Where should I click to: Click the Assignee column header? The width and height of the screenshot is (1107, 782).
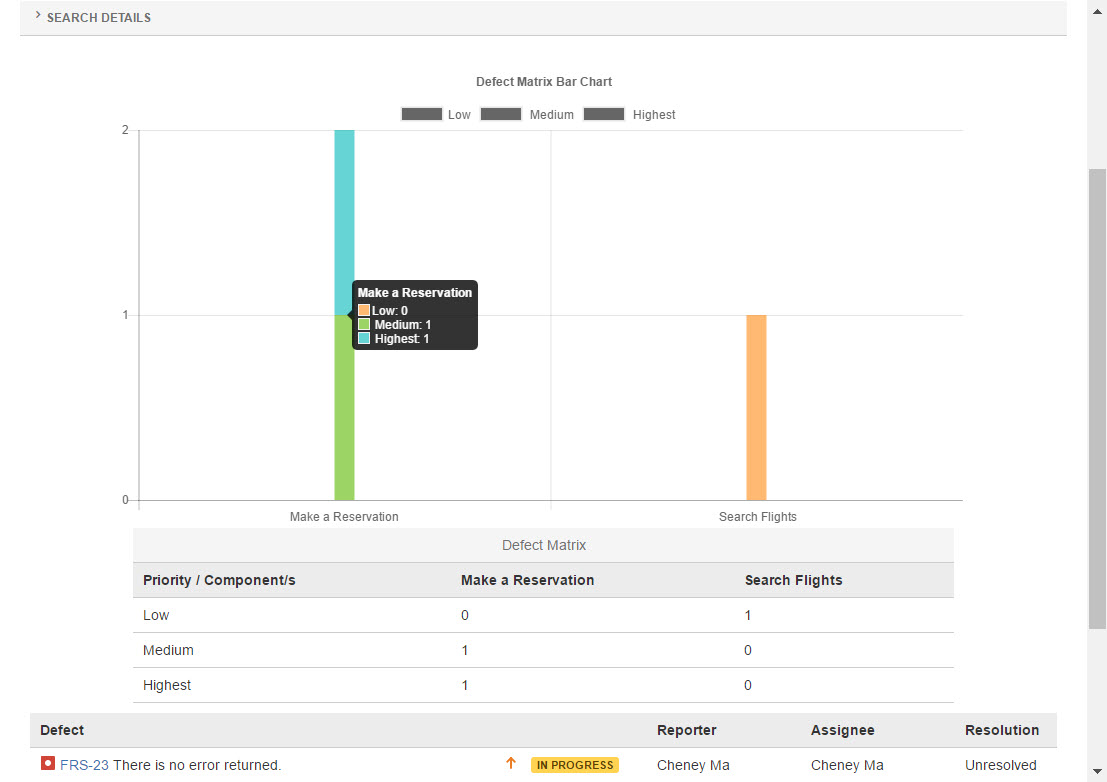pos(842,730)
